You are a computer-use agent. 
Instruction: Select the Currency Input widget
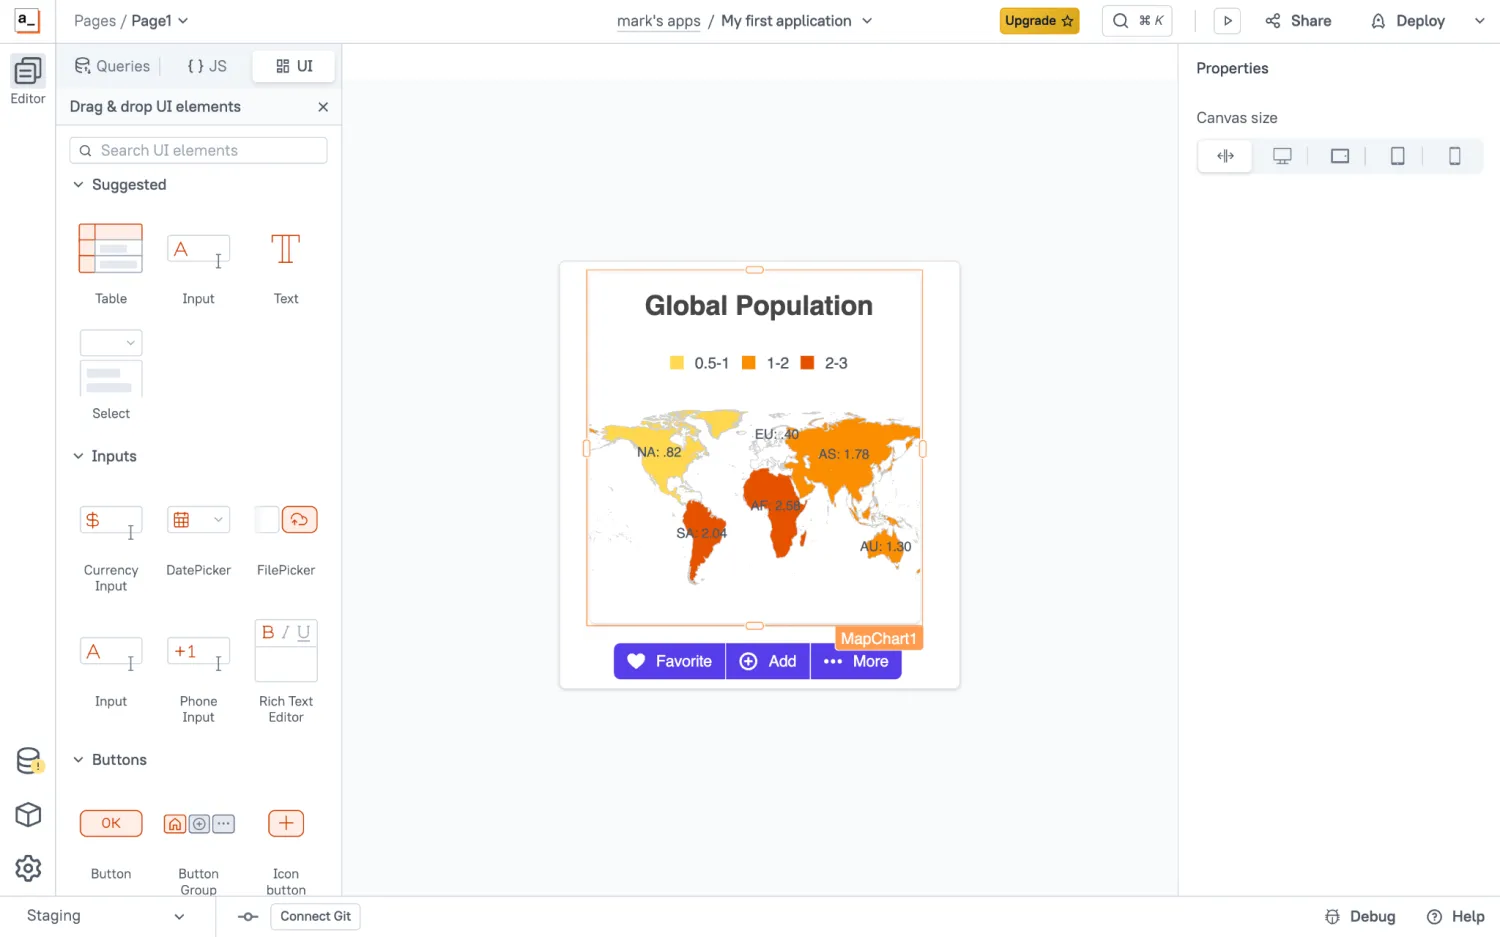click(x=111, y=521)
